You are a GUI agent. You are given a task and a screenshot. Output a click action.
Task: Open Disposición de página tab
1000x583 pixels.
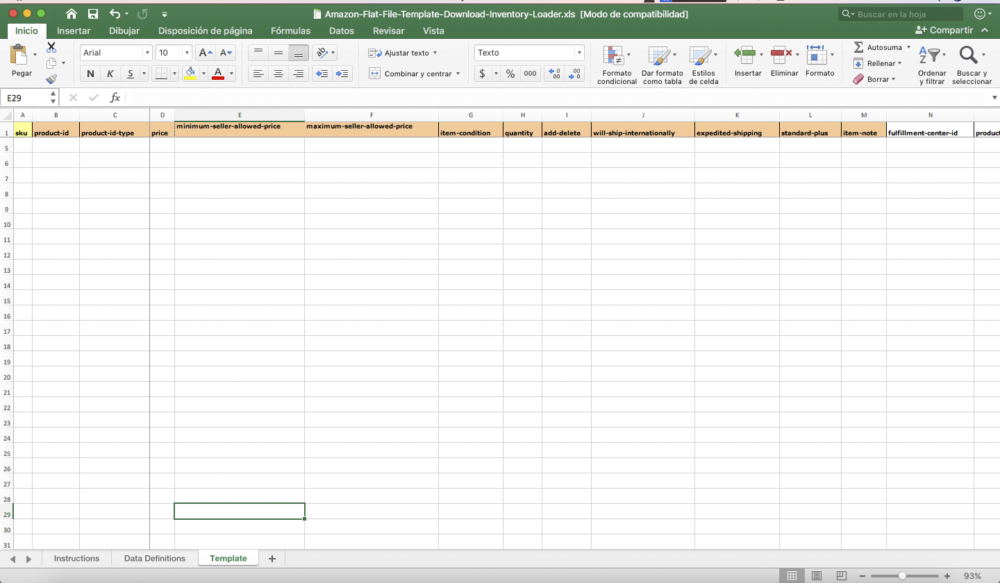coord(205,31)
